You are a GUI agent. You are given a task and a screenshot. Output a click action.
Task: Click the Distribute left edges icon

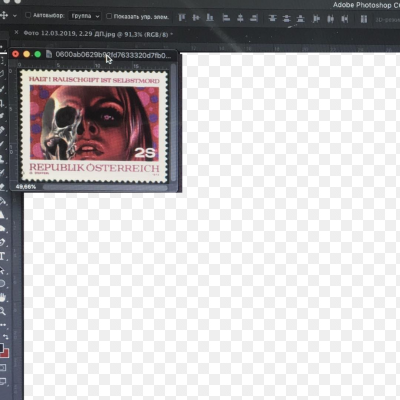pos(316,19)
